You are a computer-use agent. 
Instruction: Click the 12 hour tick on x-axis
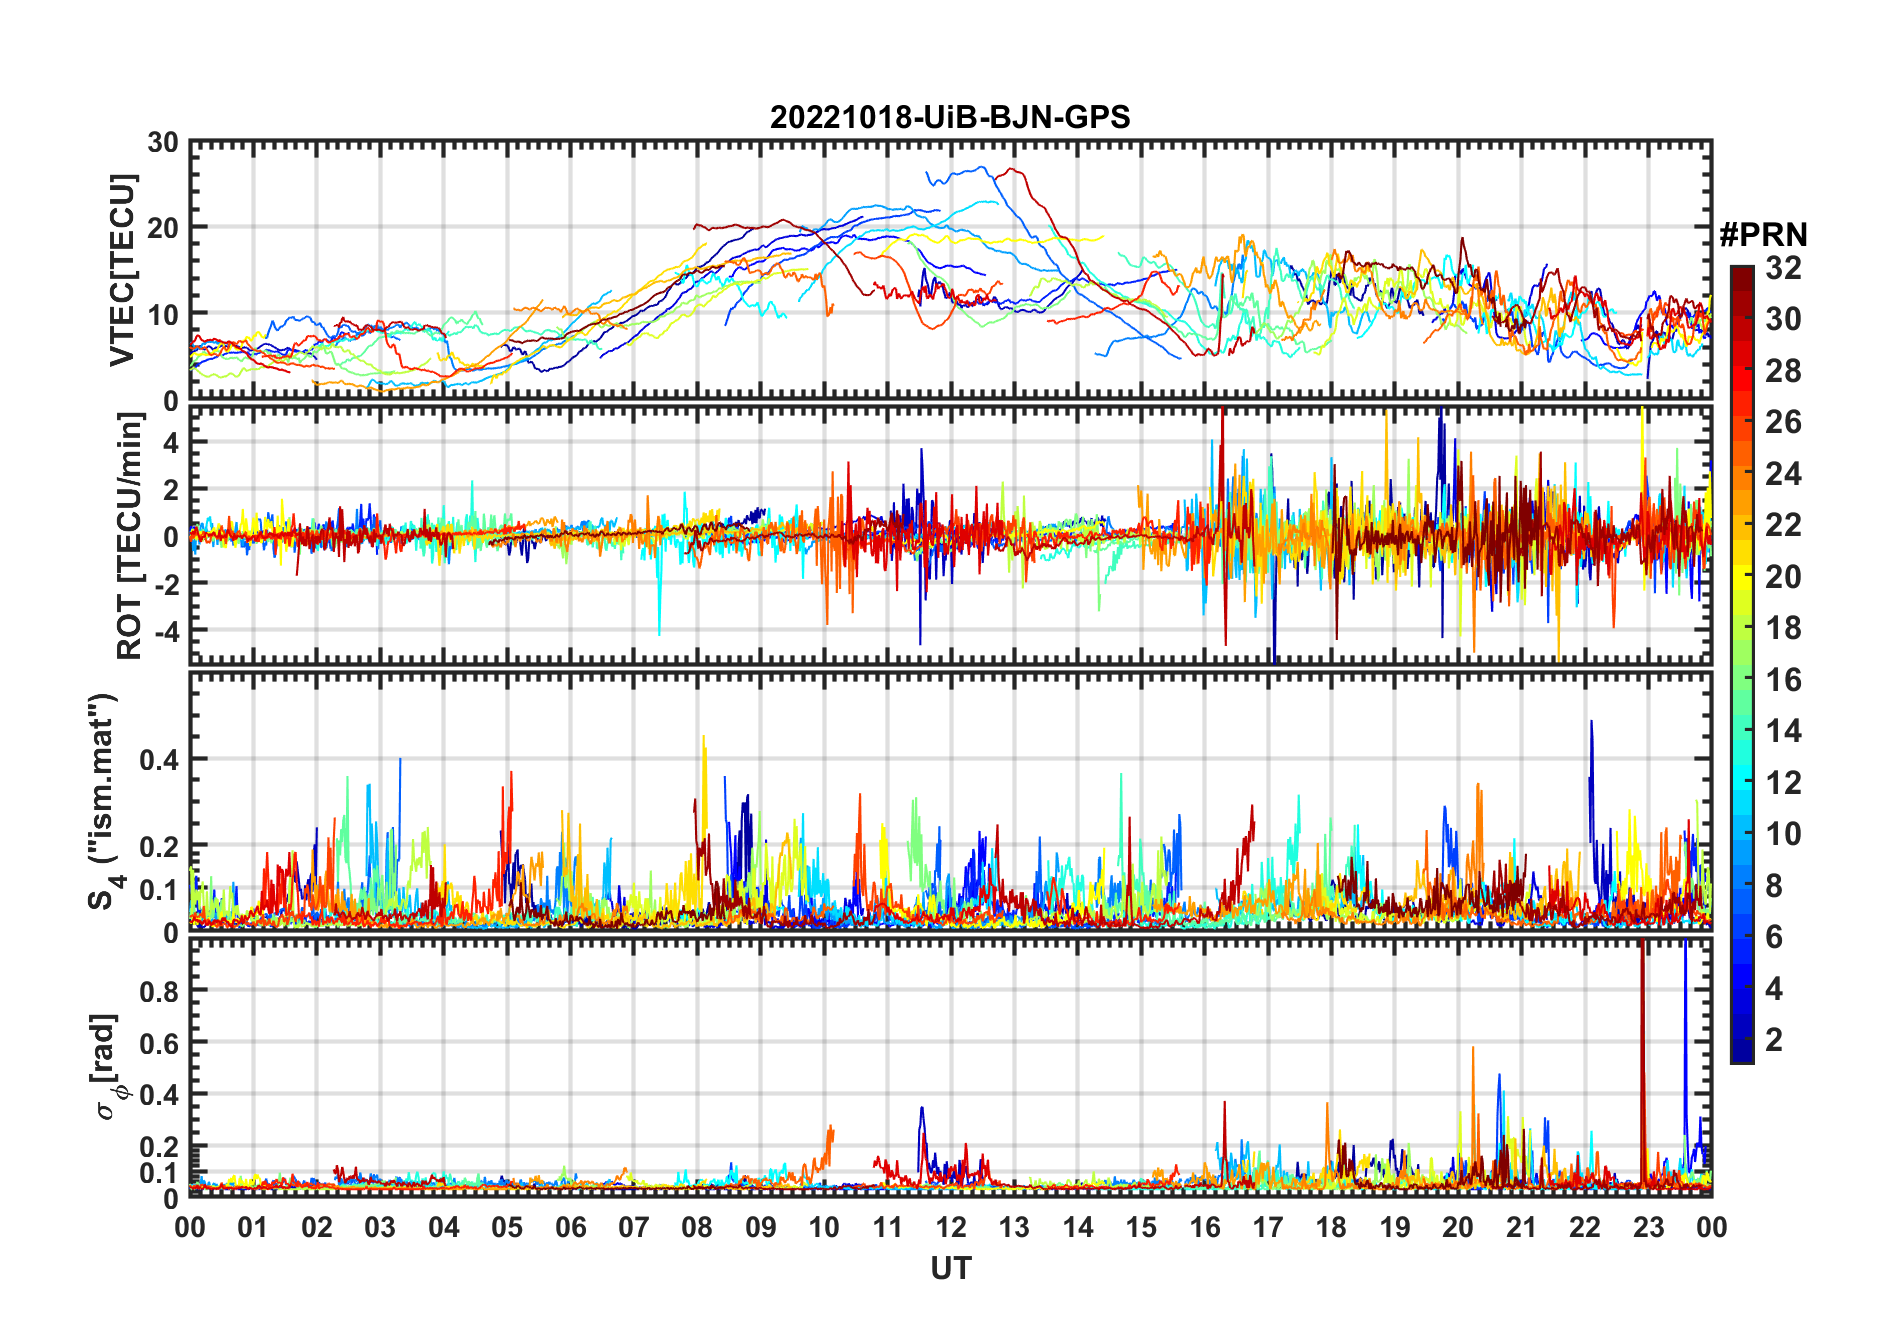pos(950,1227)
